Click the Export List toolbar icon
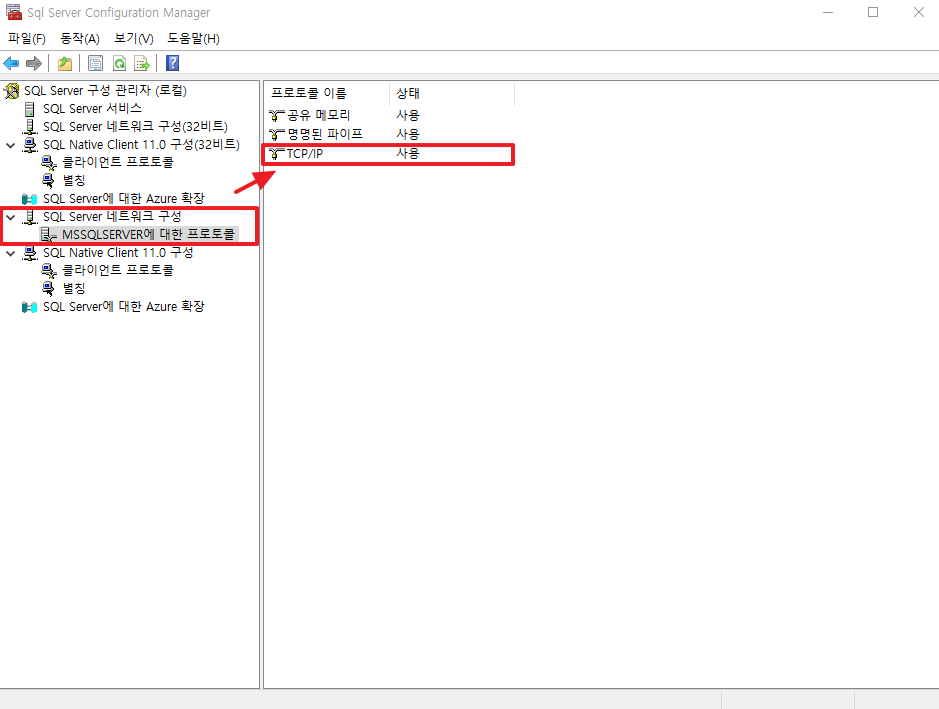Image resolution: width=939 pixels, height=709 pixels. pos(142,63)
